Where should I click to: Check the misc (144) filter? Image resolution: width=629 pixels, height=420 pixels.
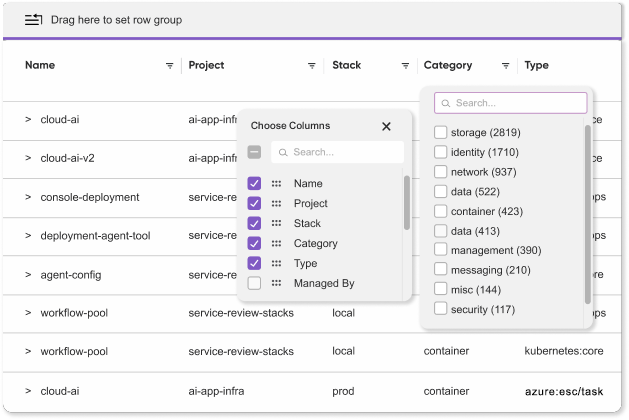pyautogui.click(x=440, y=289)
